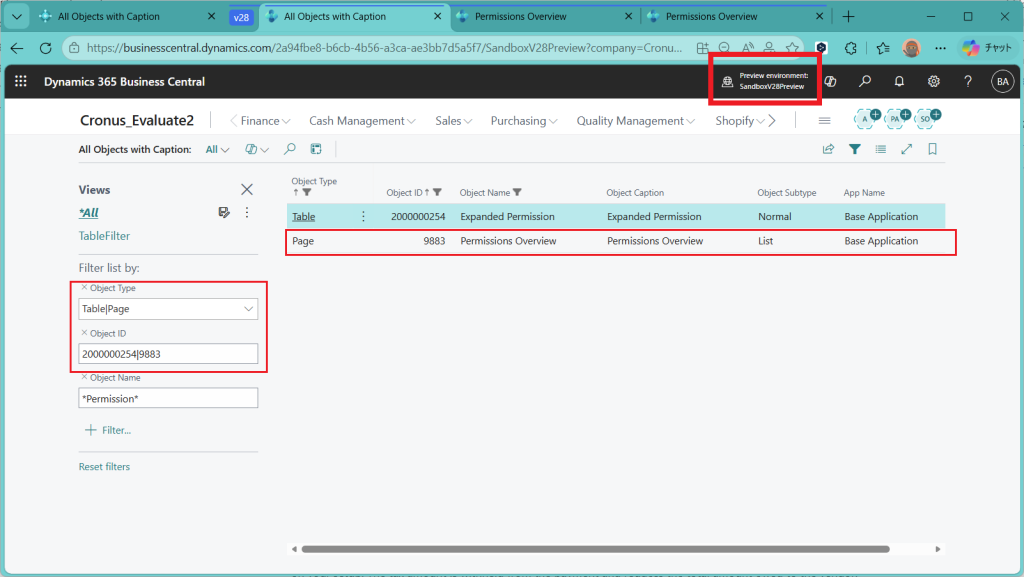Expand the All views dropdown
This screenshot has height=577, width=1024.
[217, 150]
